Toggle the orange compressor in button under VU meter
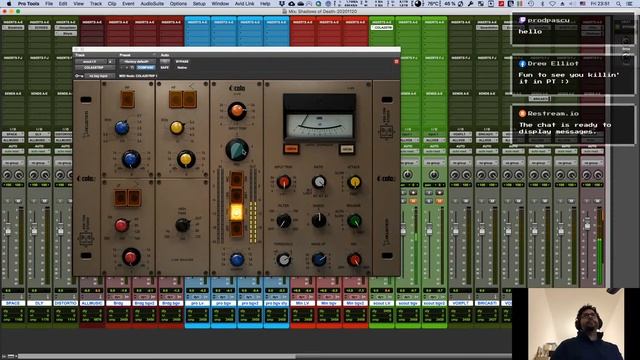 coord(291,149)
